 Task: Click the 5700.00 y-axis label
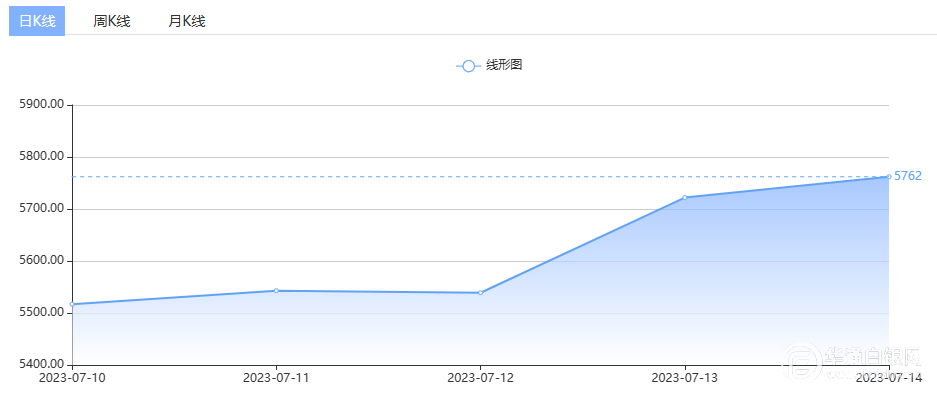tap(41, 209)
